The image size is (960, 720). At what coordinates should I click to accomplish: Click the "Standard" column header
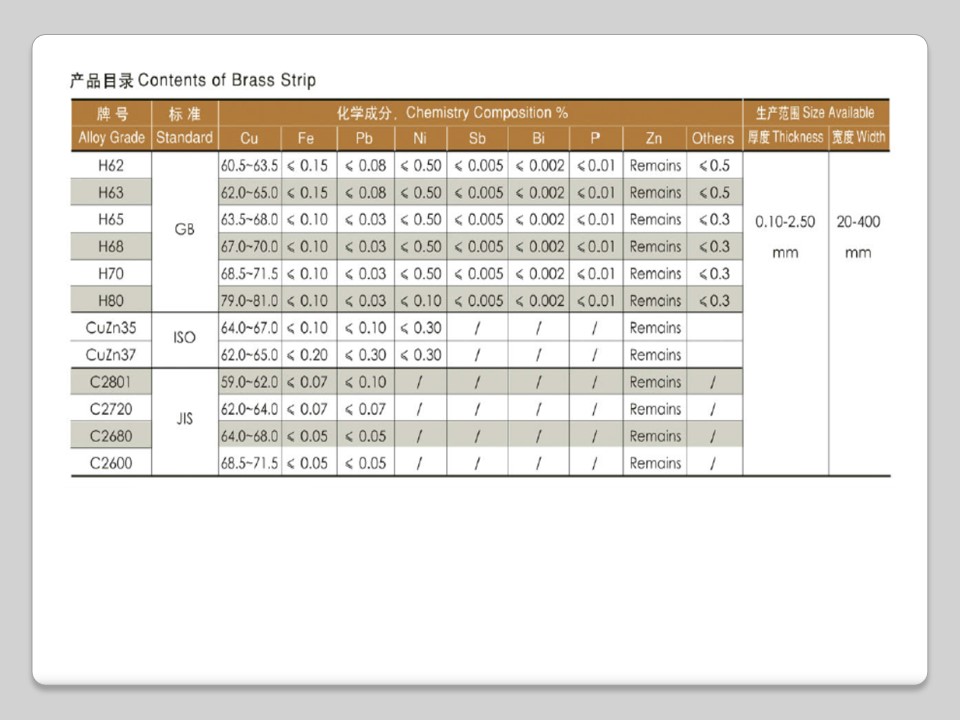click(184, 138)
